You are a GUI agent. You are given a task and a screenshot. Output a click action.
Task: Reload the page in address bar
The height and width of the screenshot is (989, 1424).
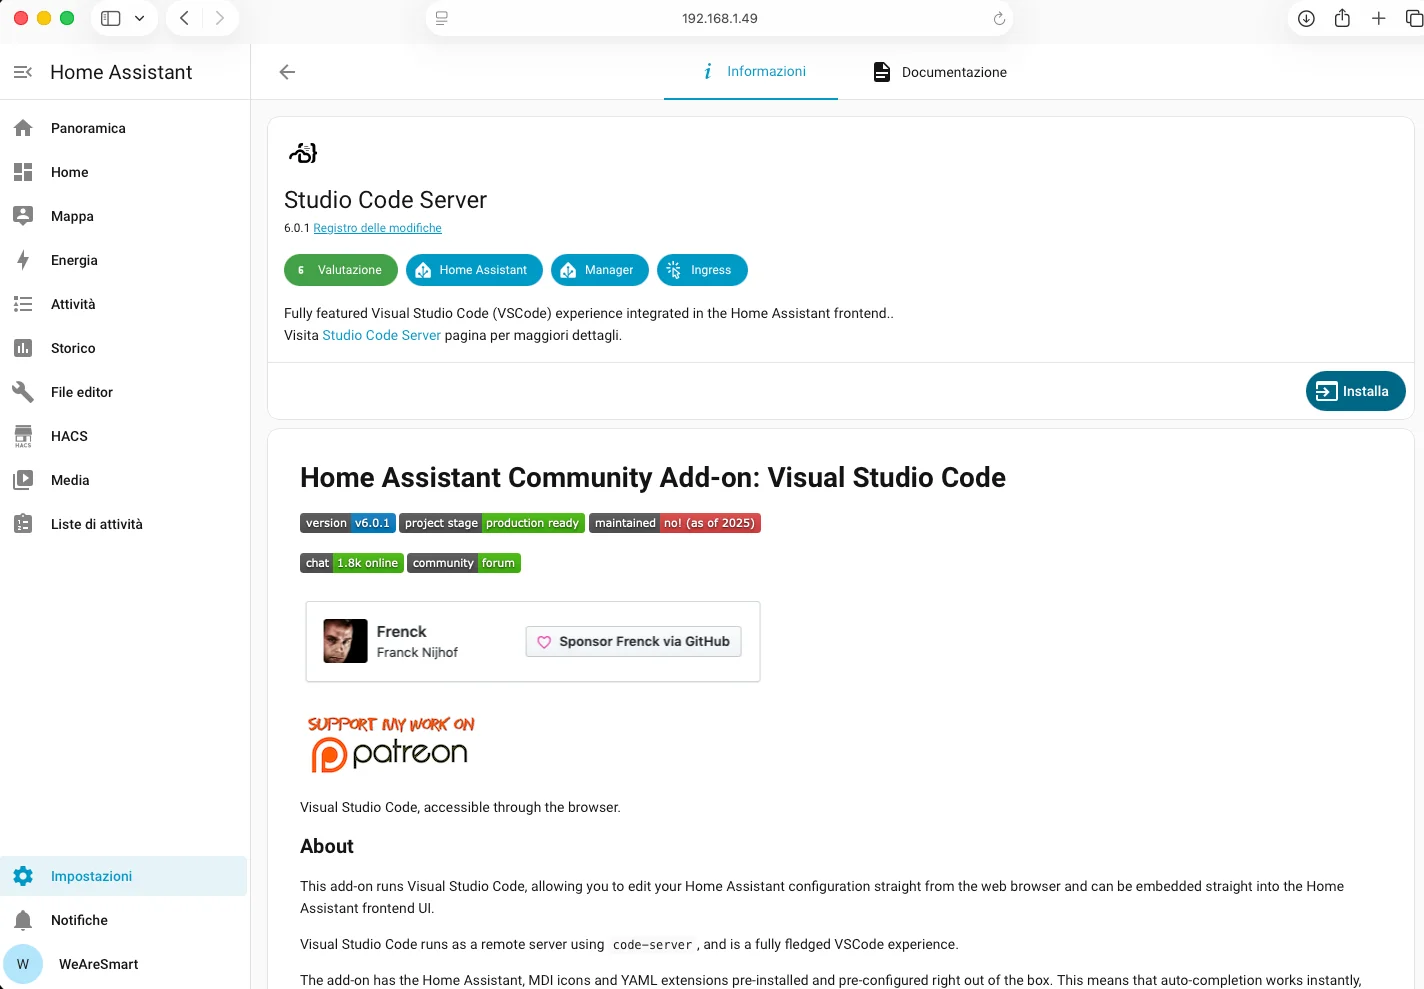coord(998,18)
